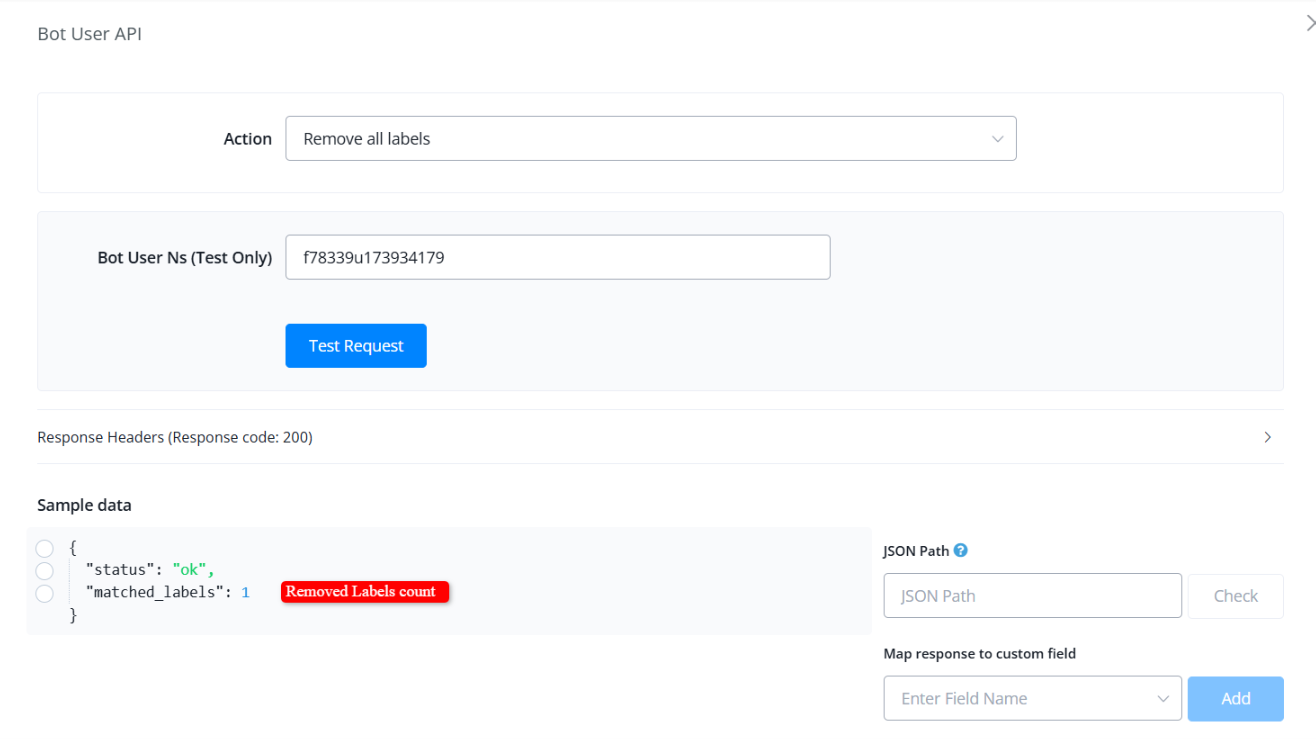Open the Action dropdown showing Remove all labels
The height and width of the screenshot is (739, 1316).
pyautogui.click(x=650, y=139)
